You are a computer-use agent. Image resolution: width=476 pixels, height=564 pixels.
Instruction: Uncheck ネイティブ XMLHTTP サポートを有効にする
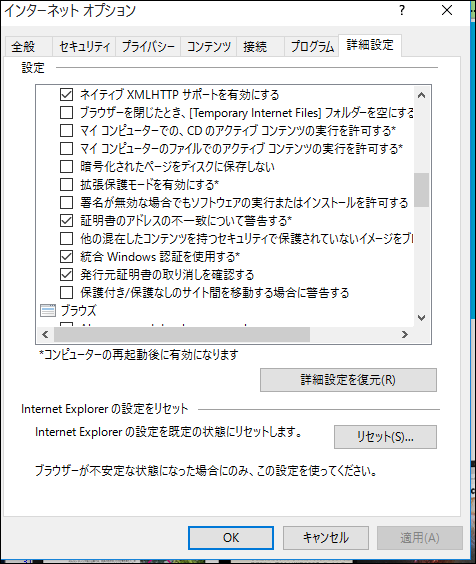tap(66, 95)
